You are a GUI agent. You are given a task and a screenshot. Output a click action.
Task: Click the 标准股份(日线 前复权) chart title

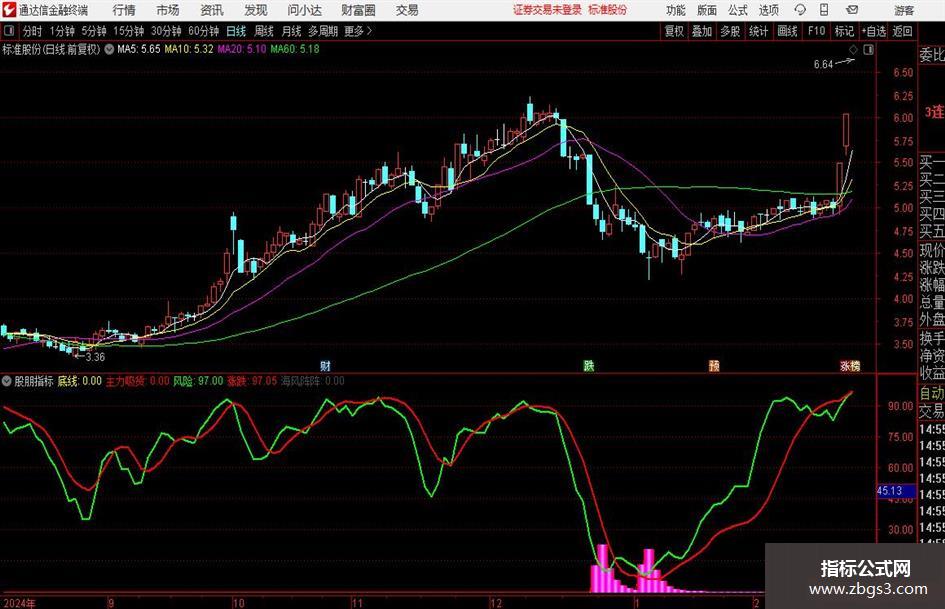coord(51,49)
